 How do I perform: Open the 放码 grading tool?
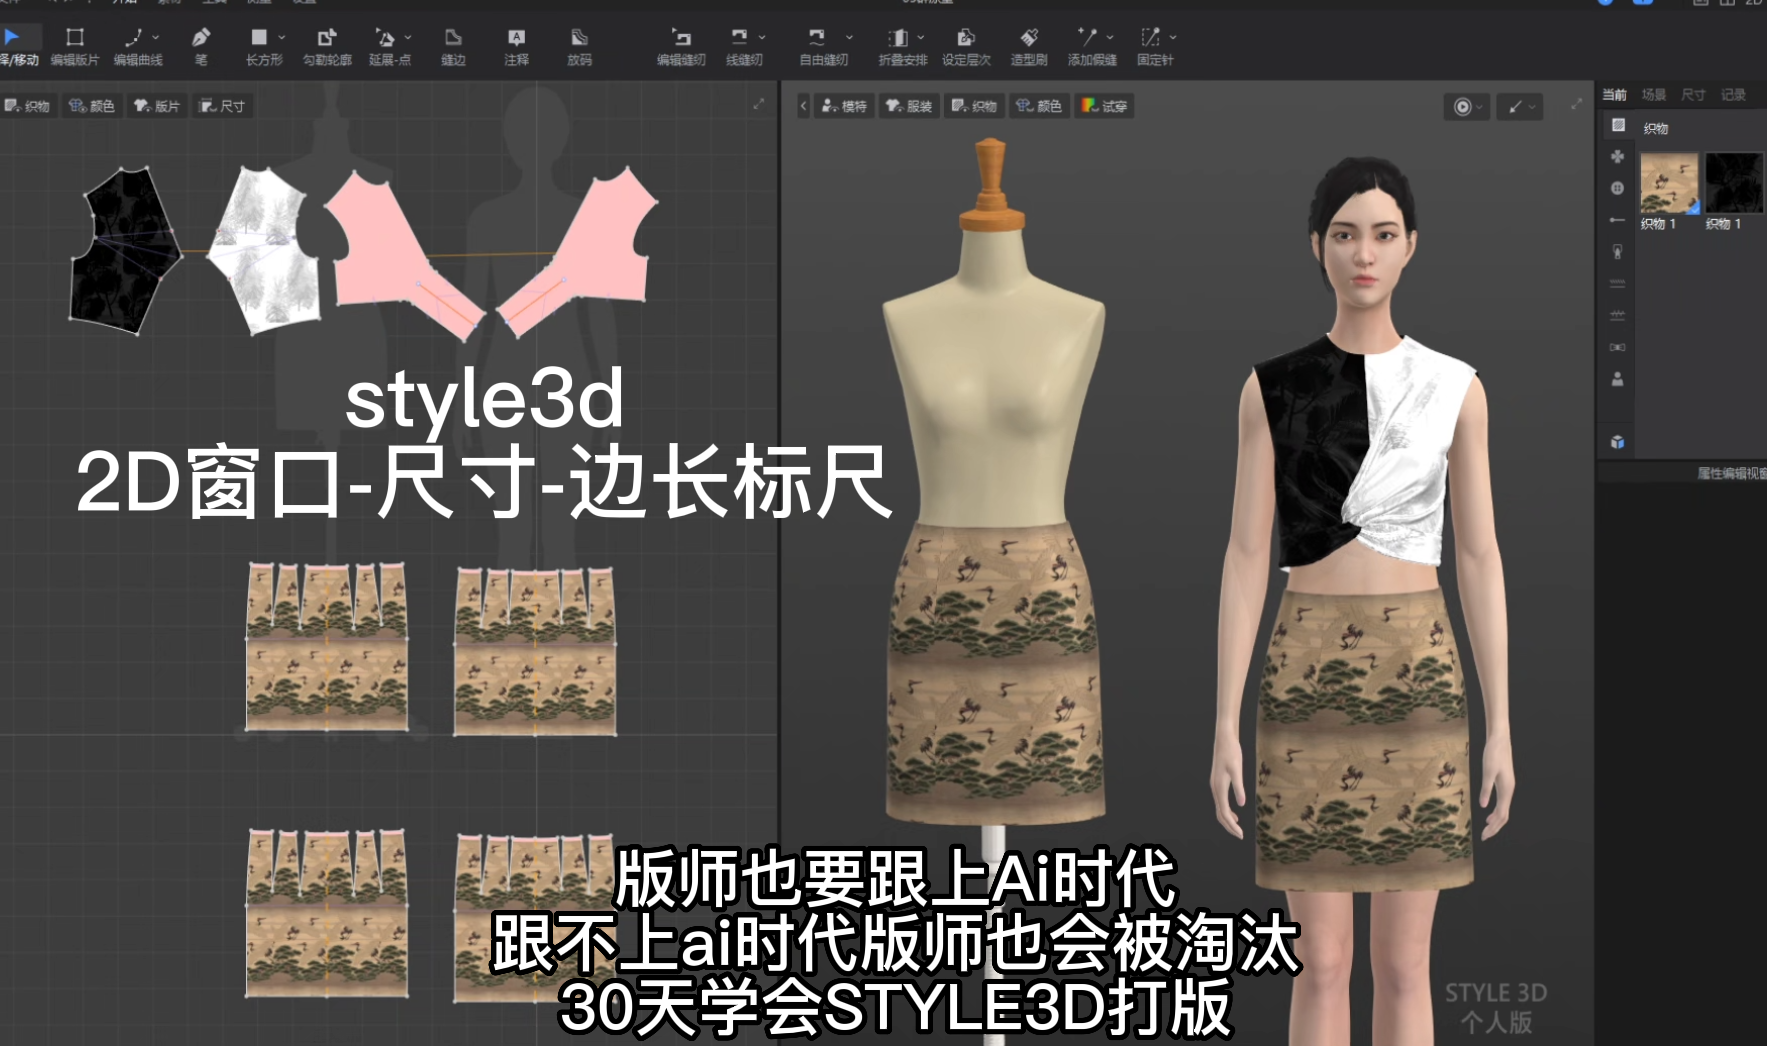(x=579, y=46)
